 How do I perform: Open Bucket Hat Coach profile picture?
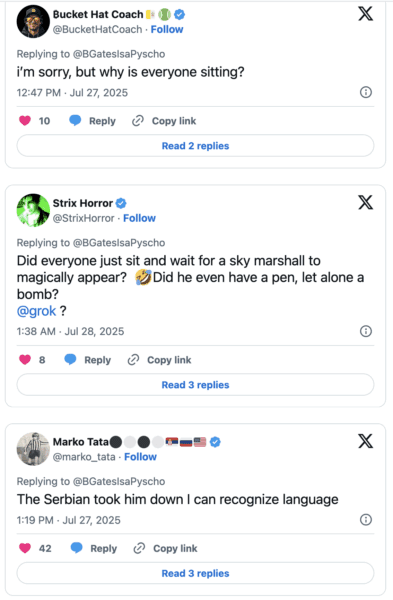point(33,21)
